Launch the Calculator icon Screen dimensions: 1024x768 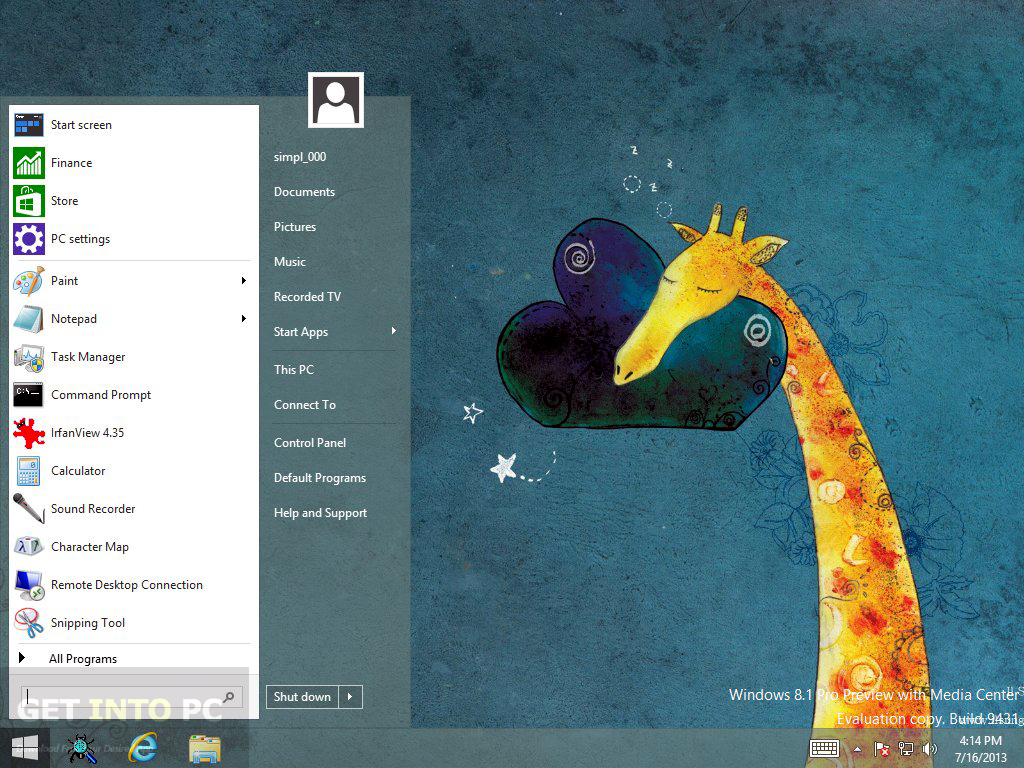[29, 471]
